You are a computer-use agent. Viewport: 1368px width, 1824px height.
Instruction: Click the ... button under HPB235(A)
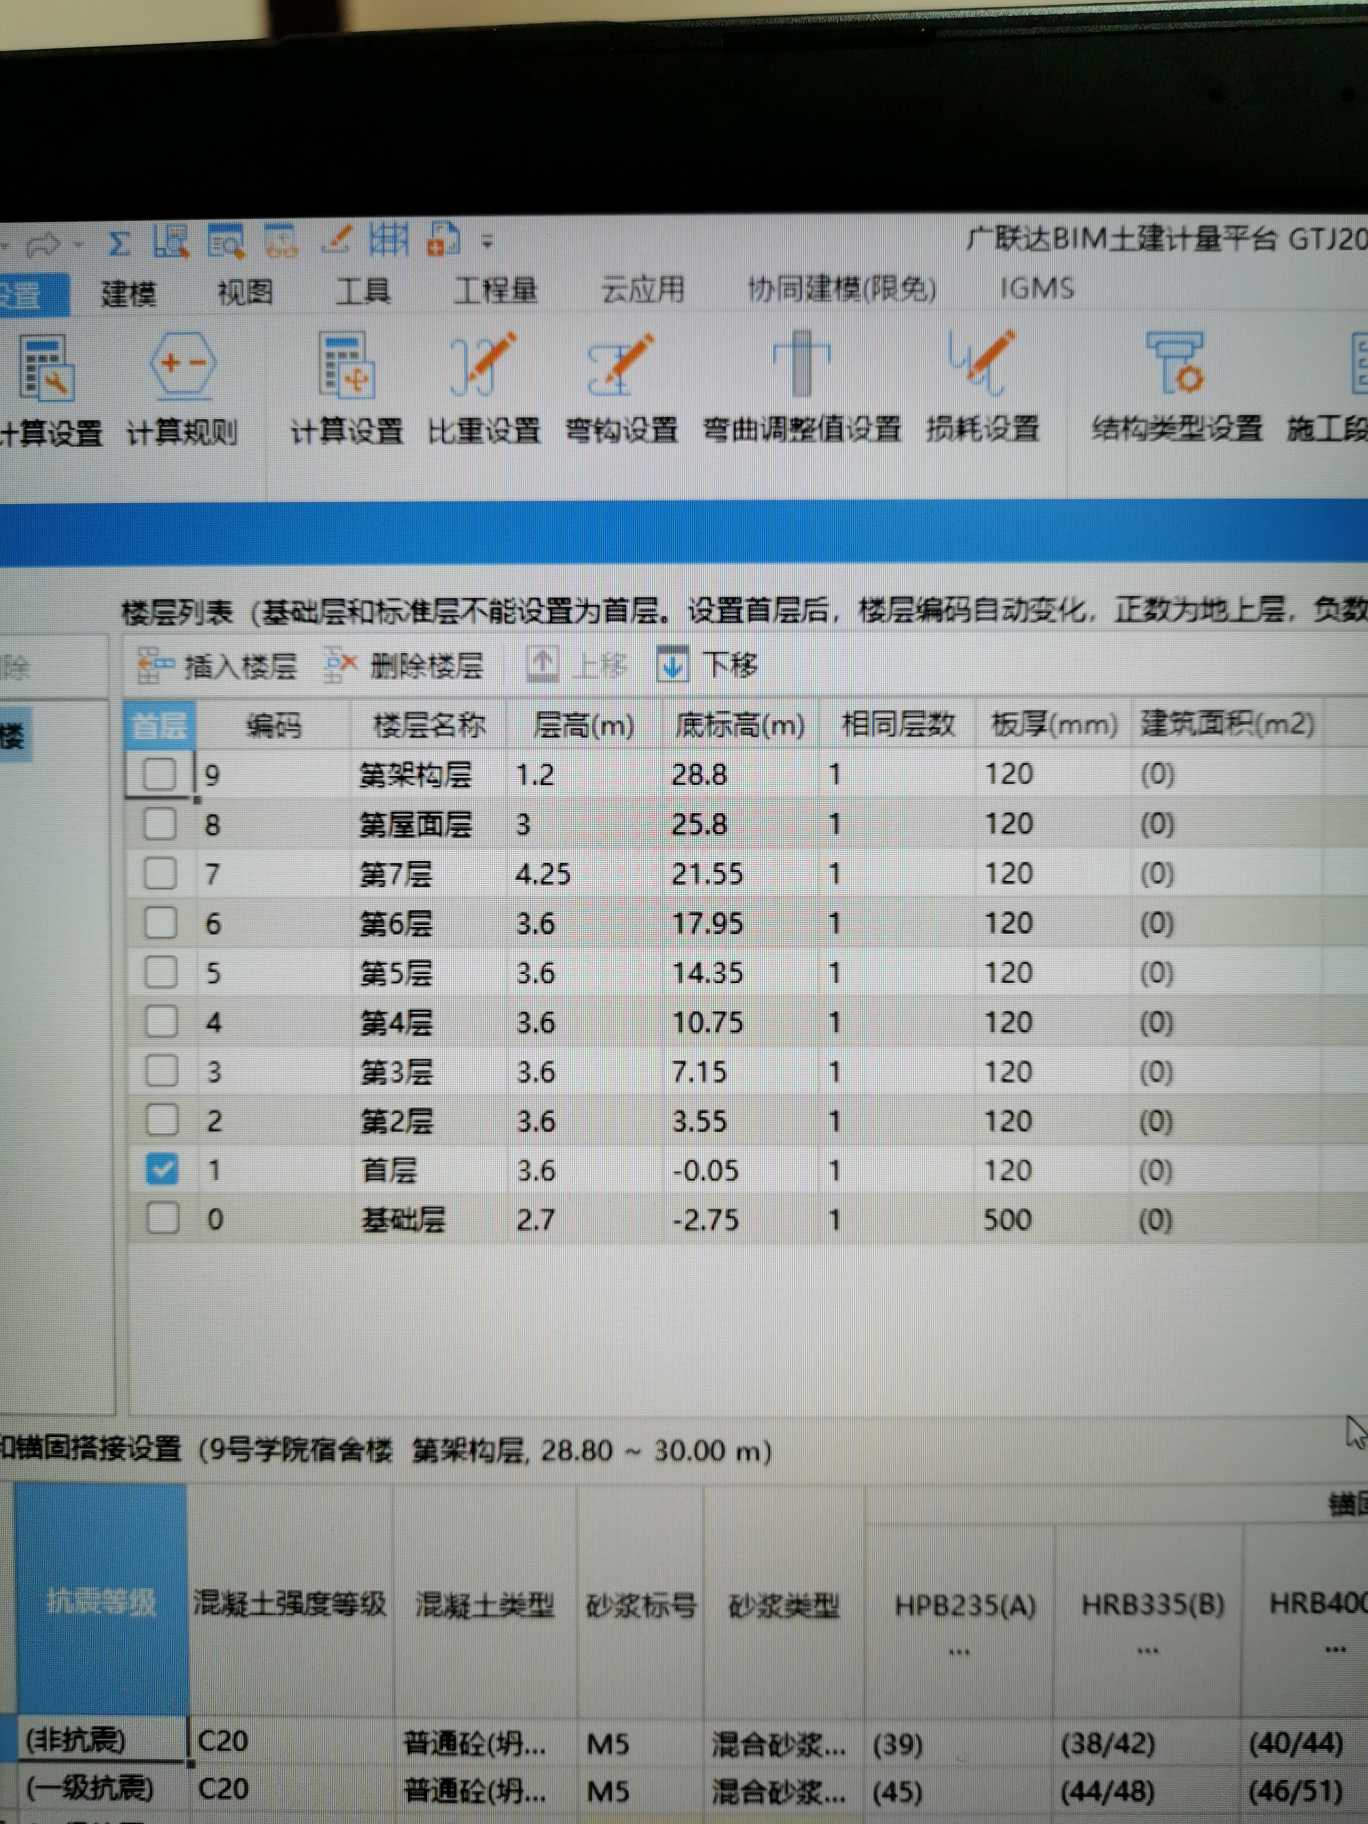coord(959,1651)
